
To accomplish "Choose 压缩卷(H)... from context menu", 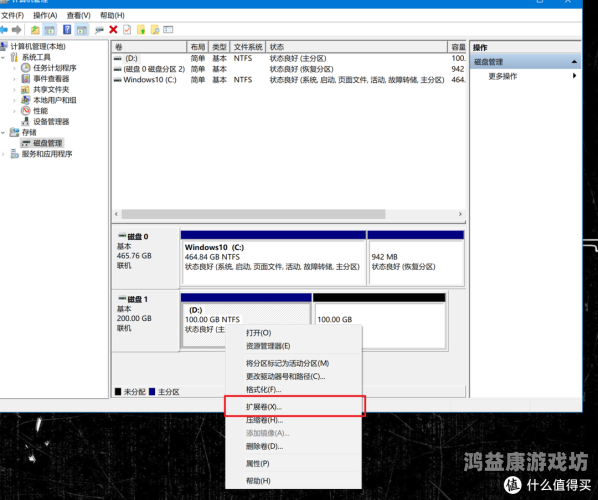I will [x=294, y=420].
